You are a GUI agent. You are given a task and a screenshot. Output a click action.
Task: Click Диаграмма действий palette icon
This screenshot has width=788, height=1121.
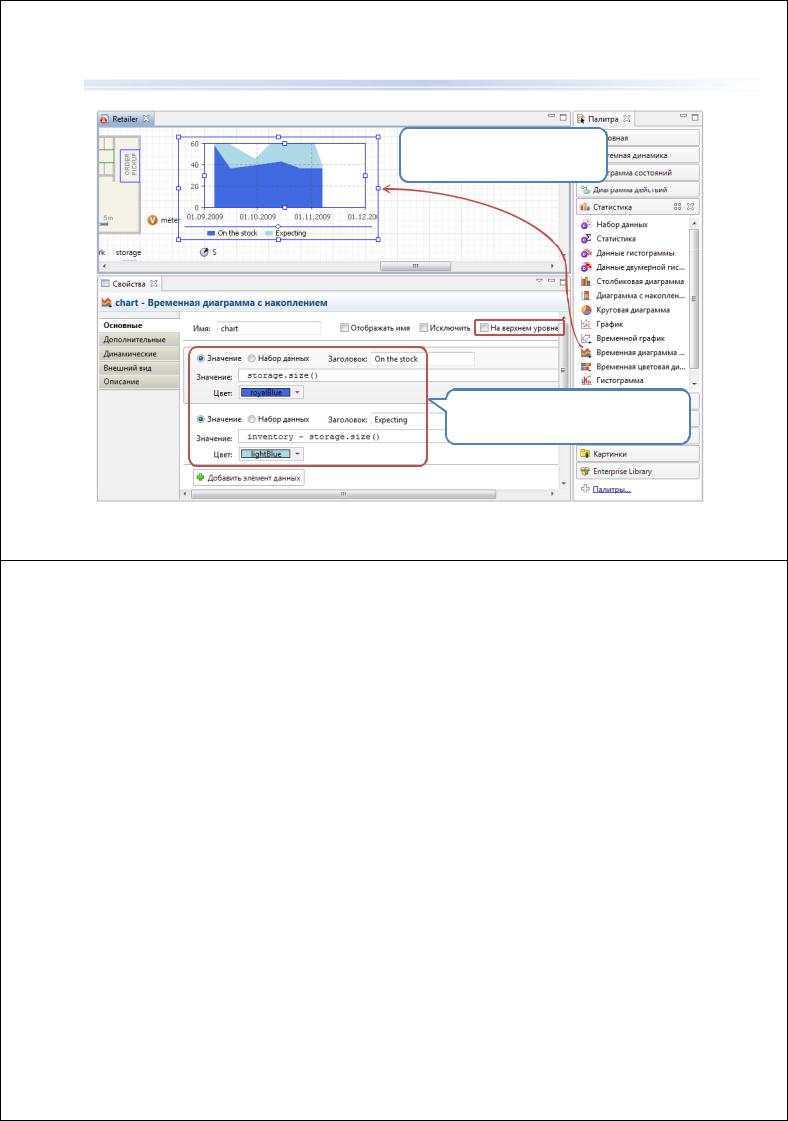(x=585, y=190)
